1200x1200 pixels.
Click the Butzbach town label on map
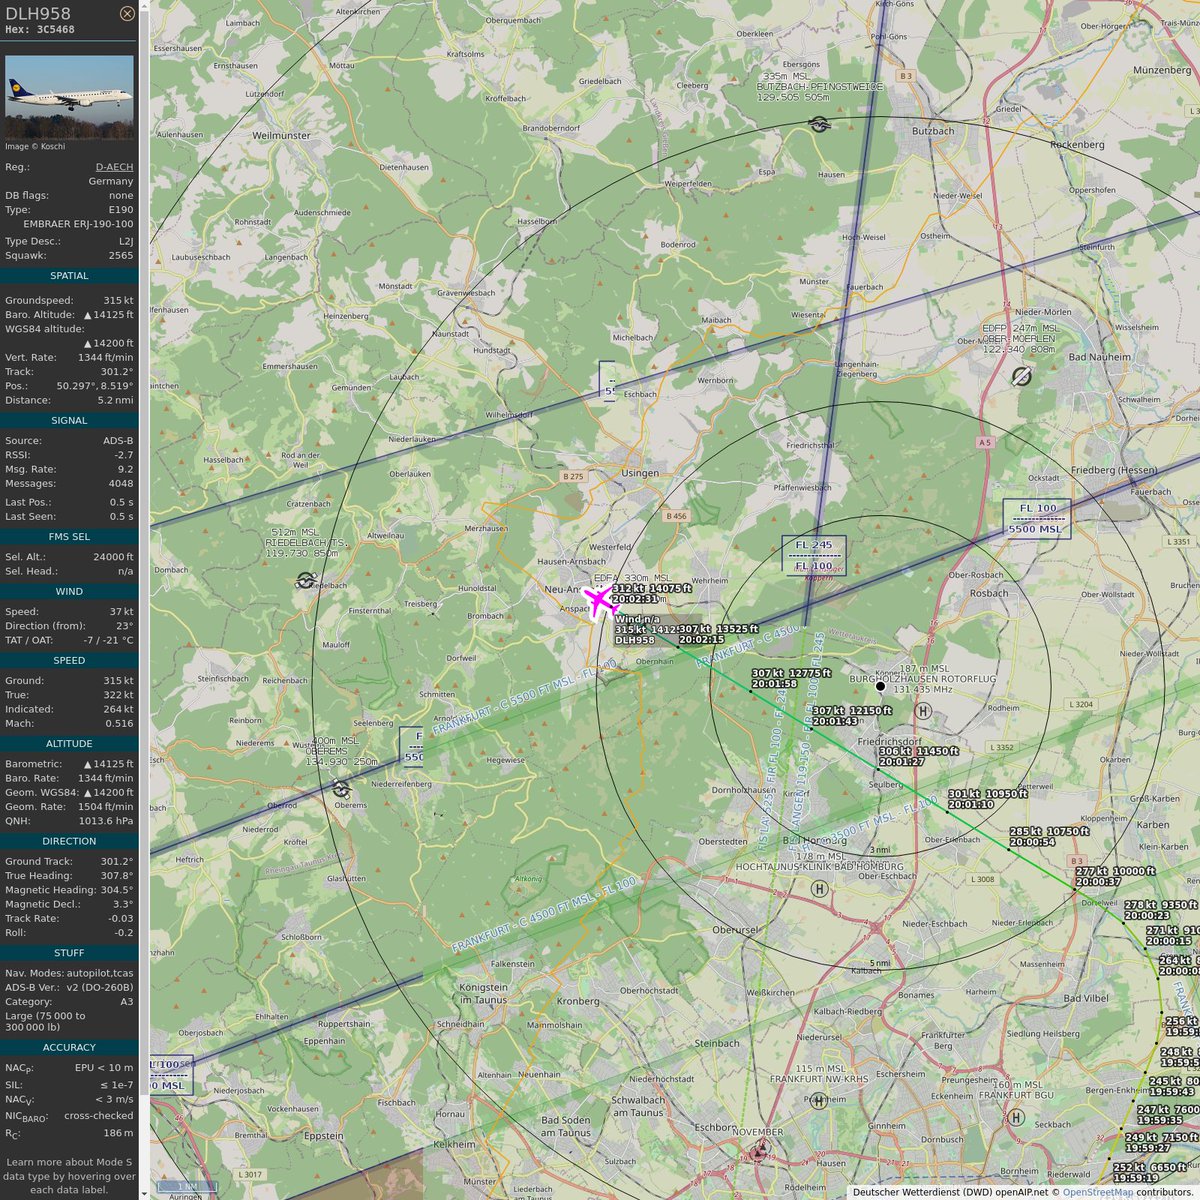coord(933,131)
